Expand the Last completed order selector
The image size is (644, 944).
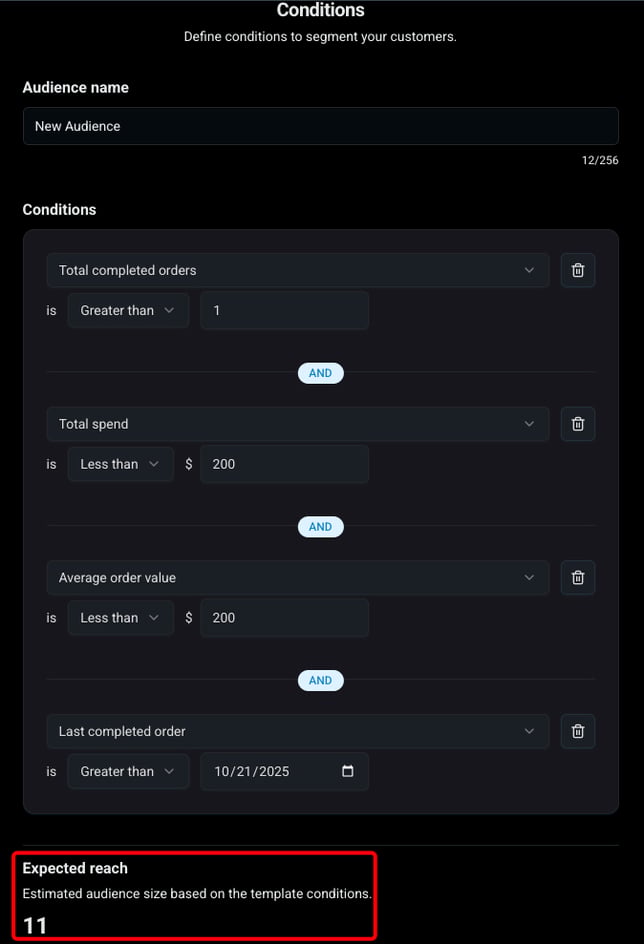pyautogui.click(x=297, y=731)
